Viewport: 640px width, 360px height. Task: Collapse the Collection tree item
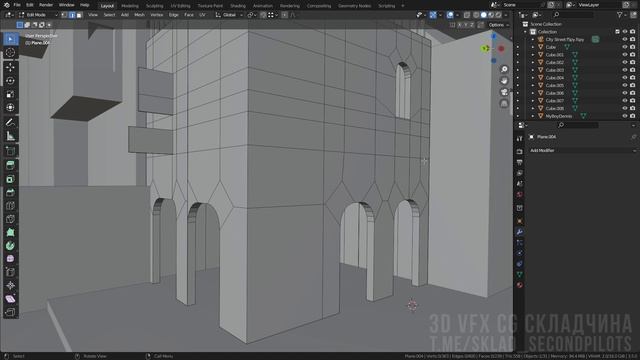click(x=525, y=32)
